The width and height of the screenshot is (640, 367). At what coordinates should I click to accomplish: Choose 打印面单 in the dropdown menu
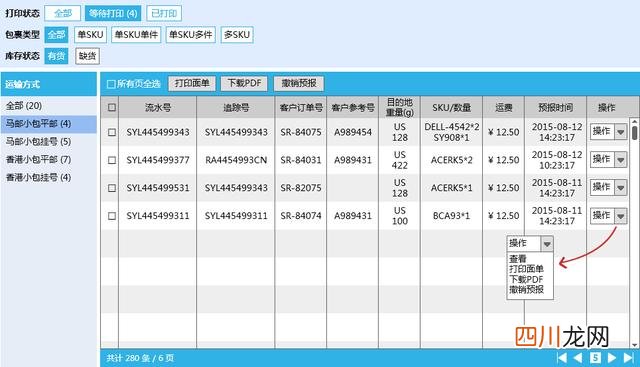(x=526, y=269)
